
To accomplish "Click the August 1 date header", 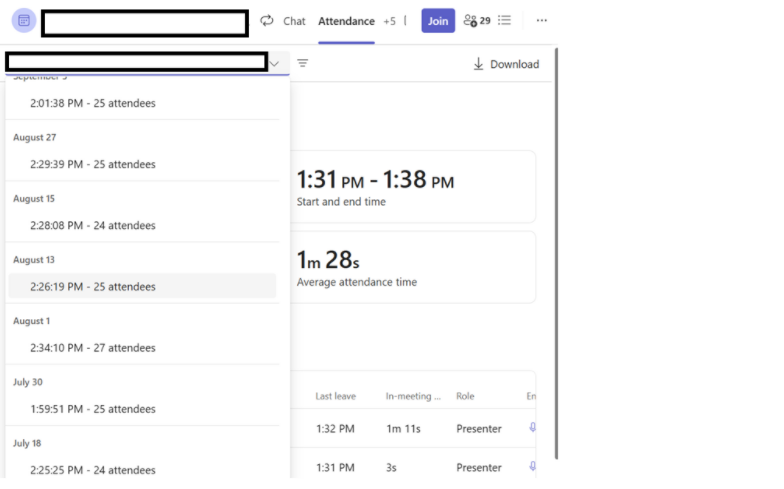I will point(32,321).
